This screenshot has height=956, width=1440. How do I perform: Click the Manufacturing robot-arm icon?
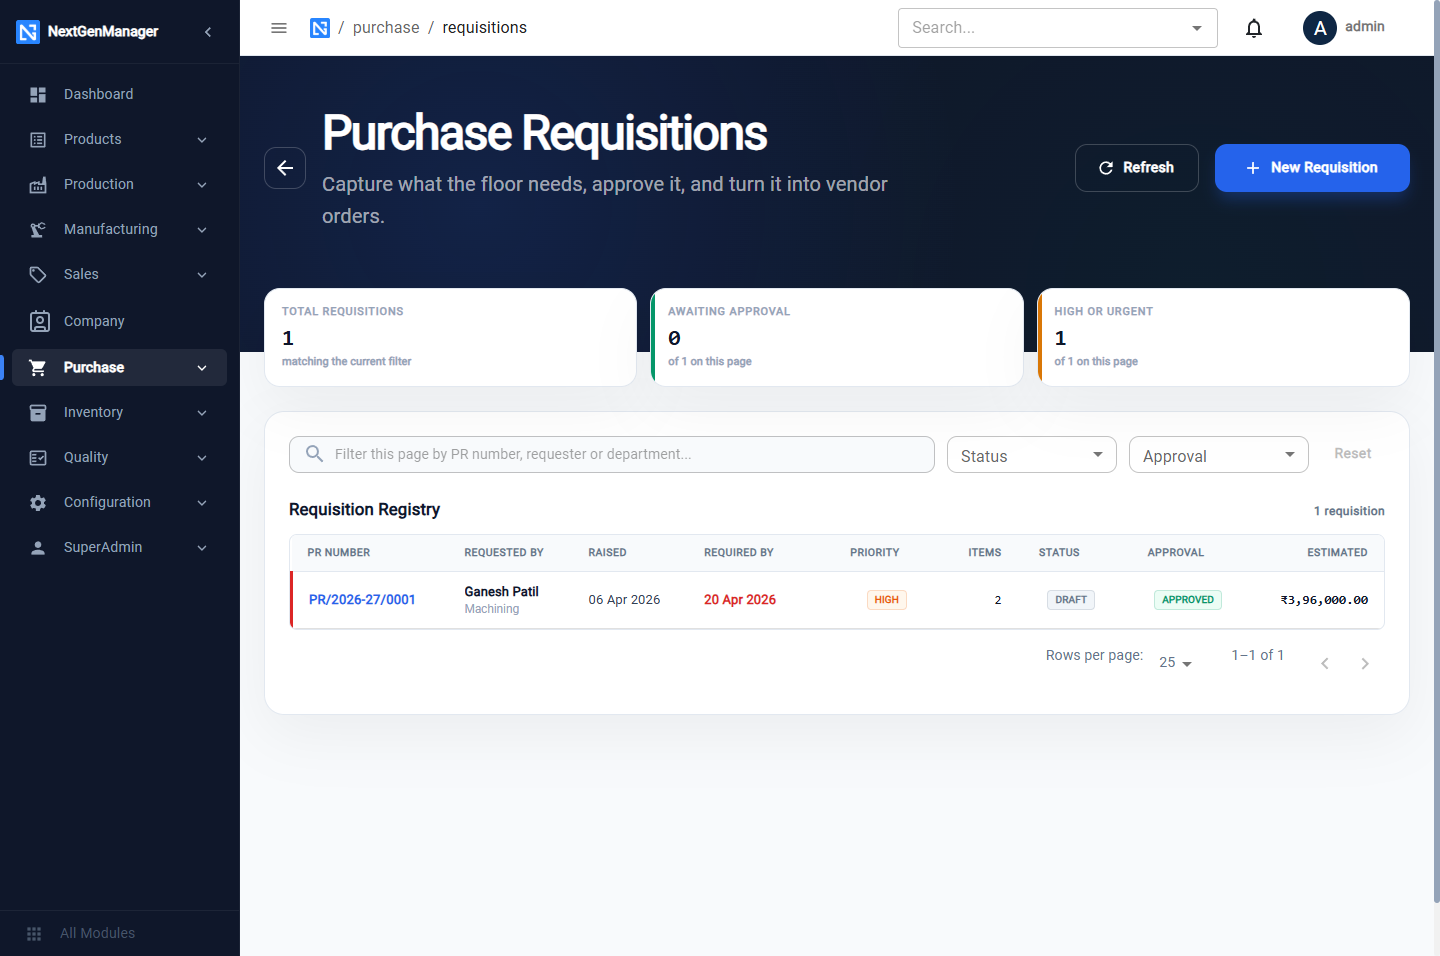tap(38, 230)
